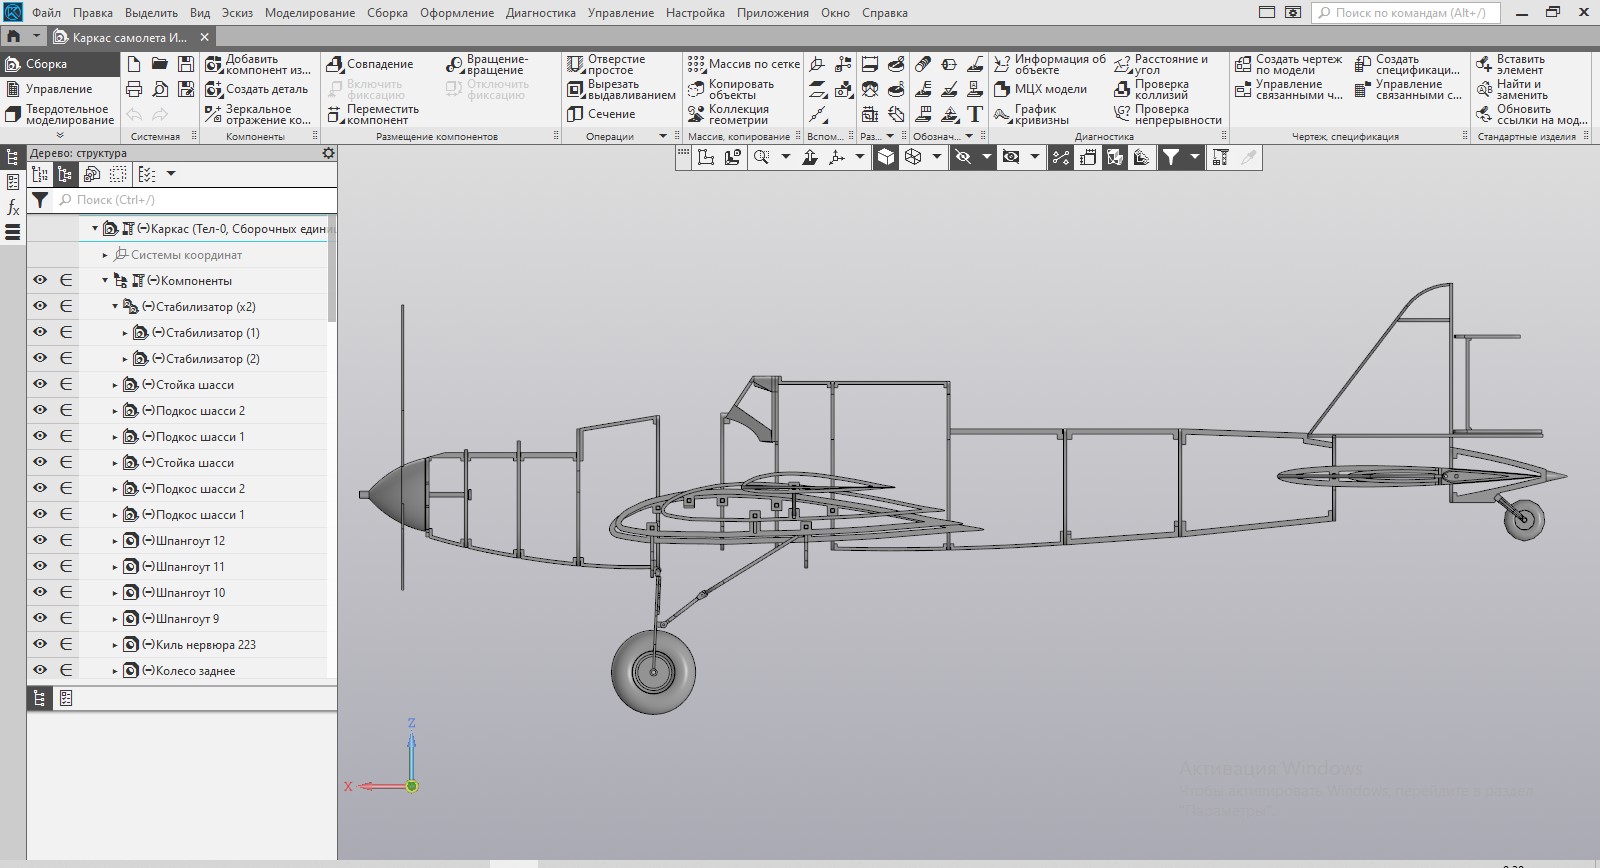Open the Collision check tool
1600x868 pixels.
click(1122, 89)
